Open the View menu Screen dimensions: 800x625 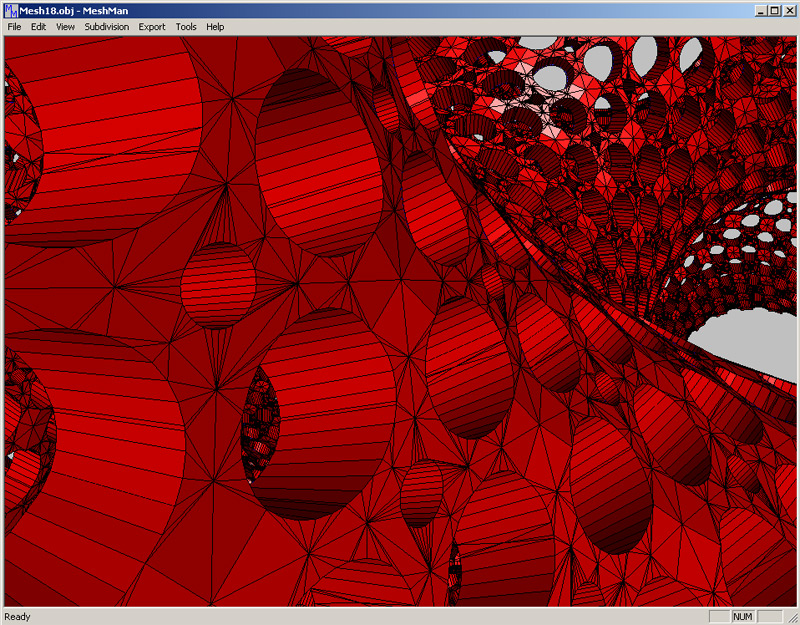(x=65, y=27)
